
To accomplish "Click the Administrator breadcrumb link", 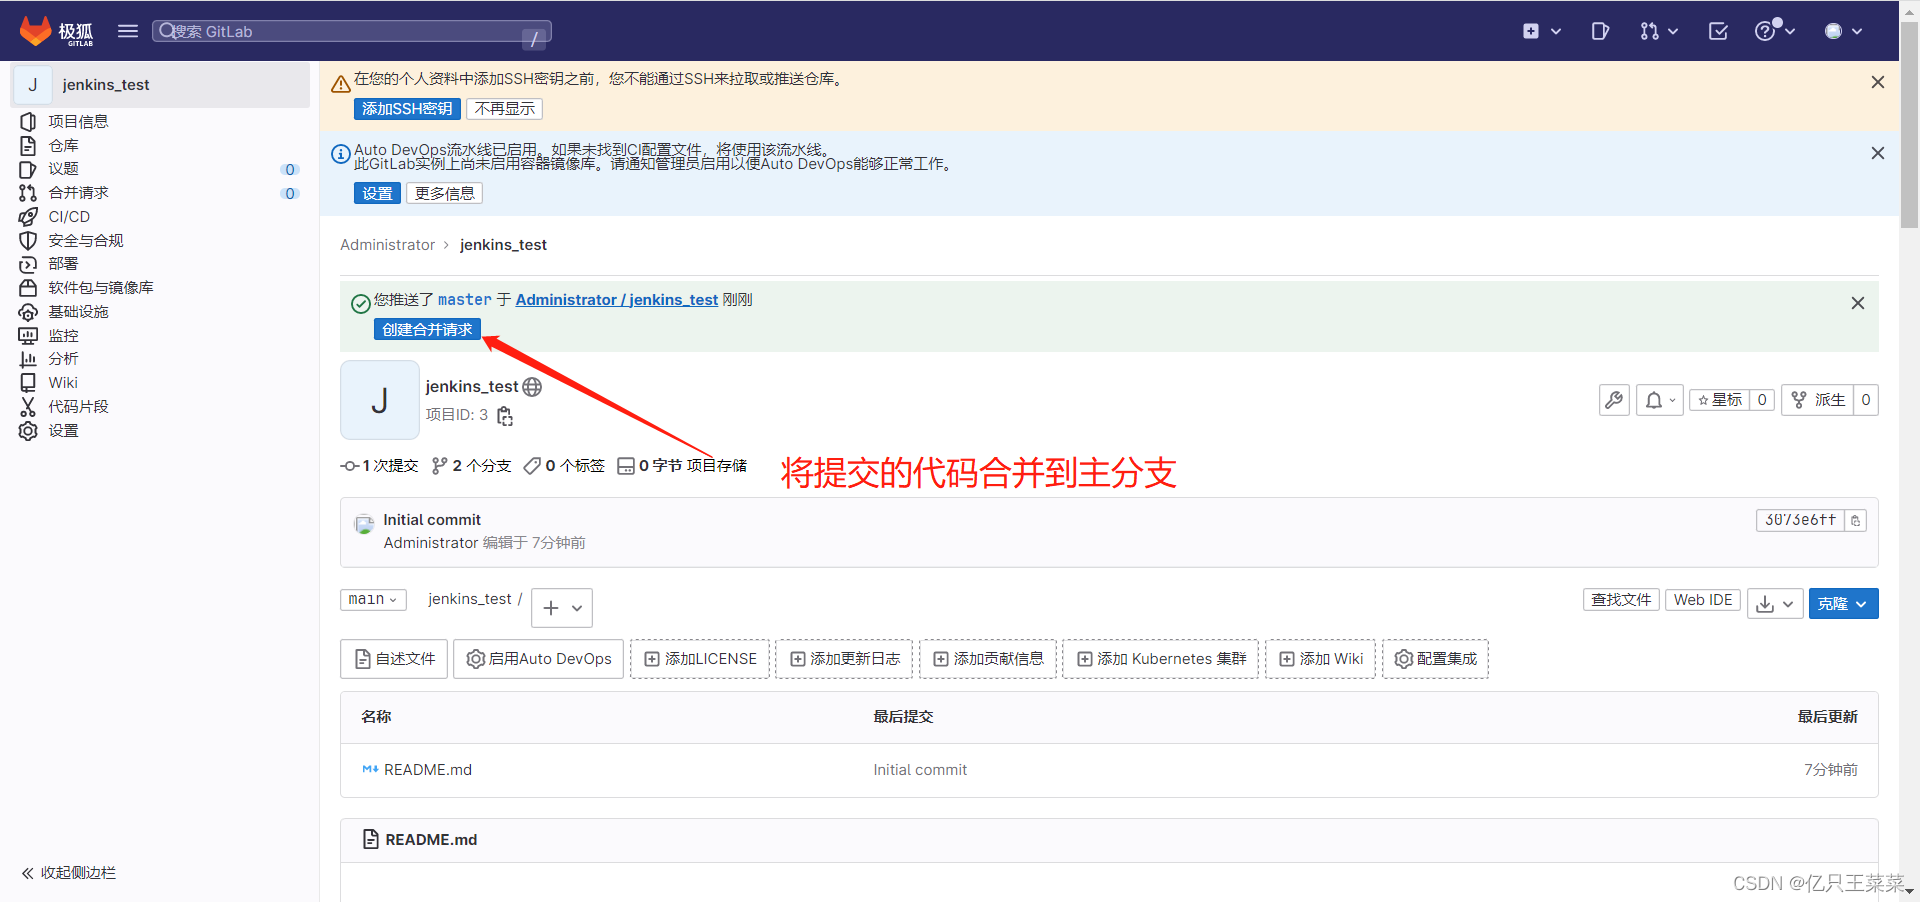I will click(387, 245).
